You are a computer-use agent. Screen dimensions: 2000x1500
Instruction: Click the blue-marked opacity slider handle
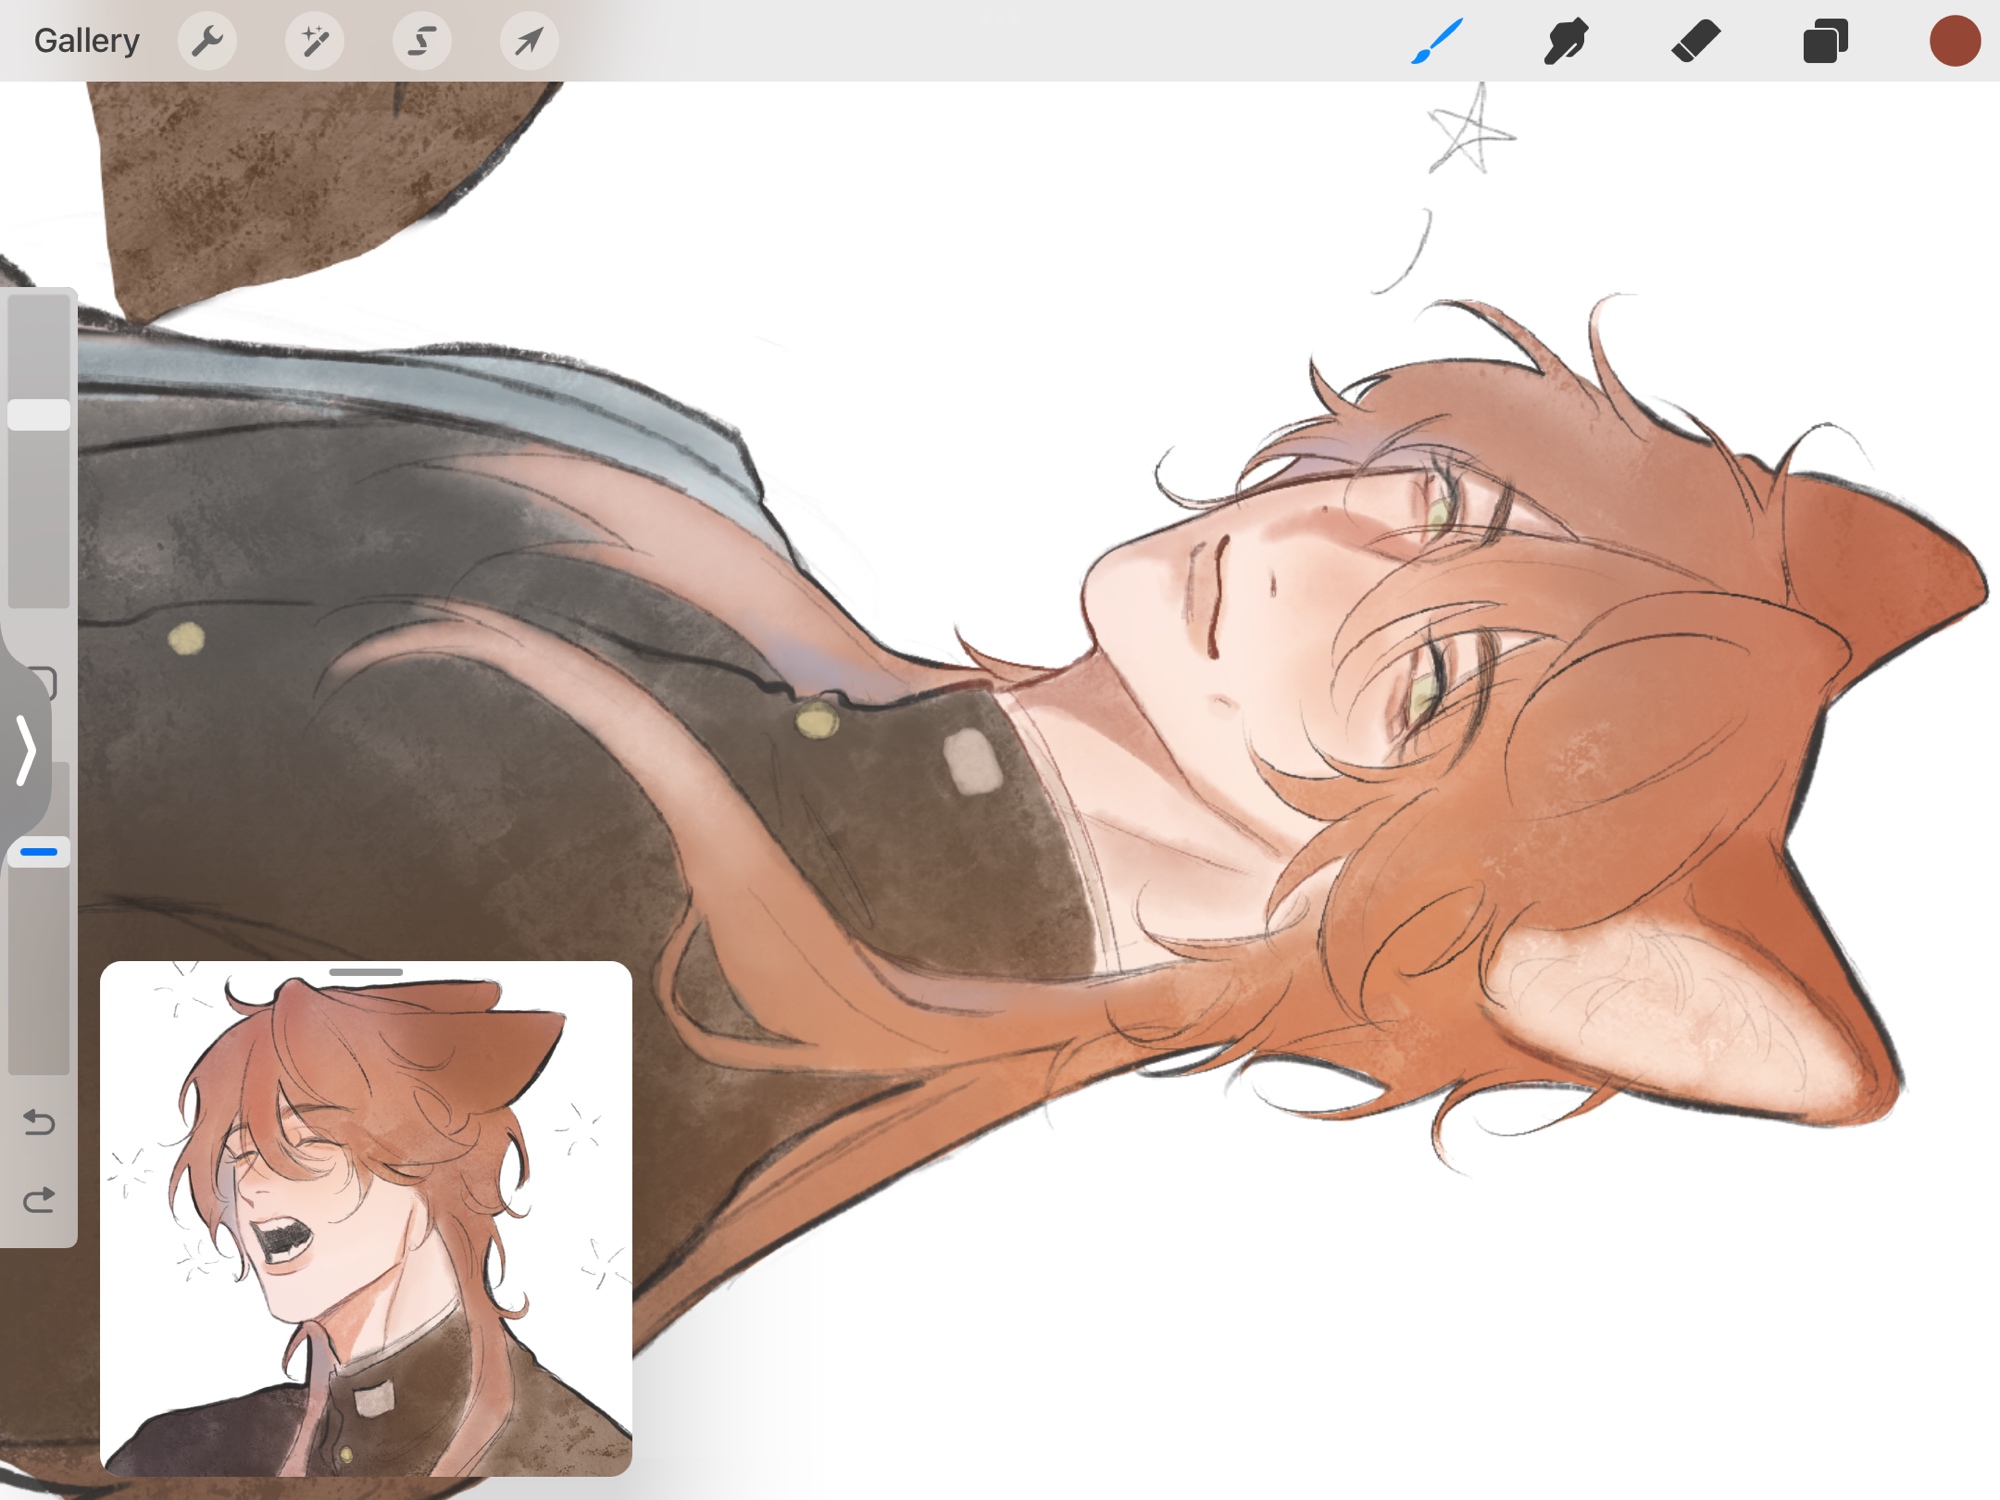pos(39,852)
